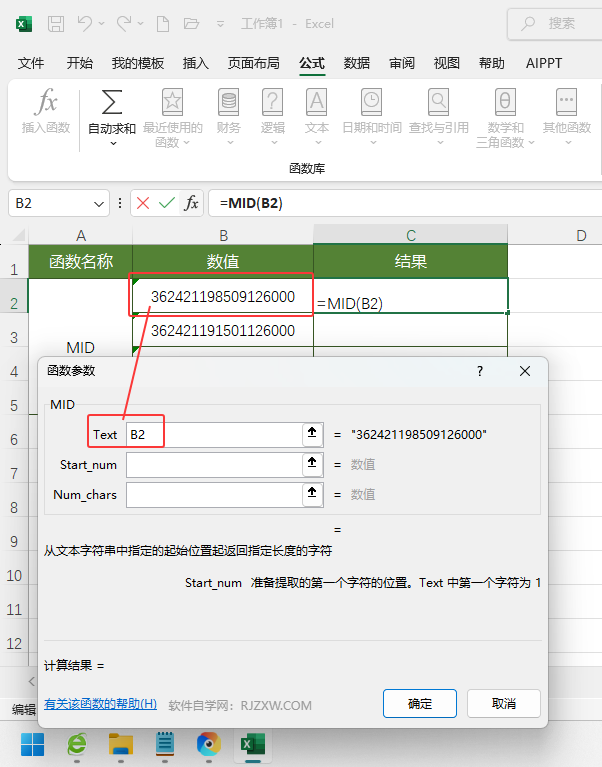Click the Cancel (取消) button in the dialog
The height and width of the screenshot is (767, 602).
(x=504, y=703)
